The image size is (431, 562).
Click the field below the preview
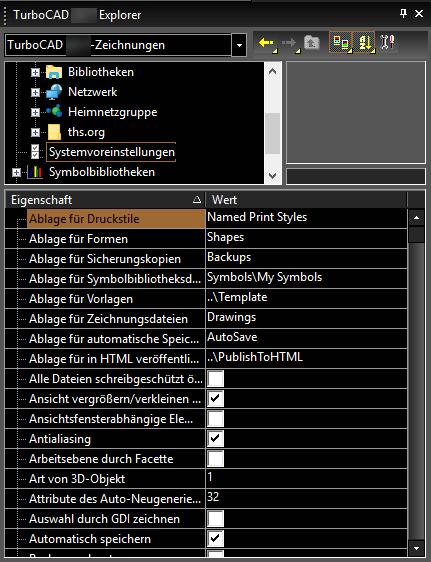[356, 176]
